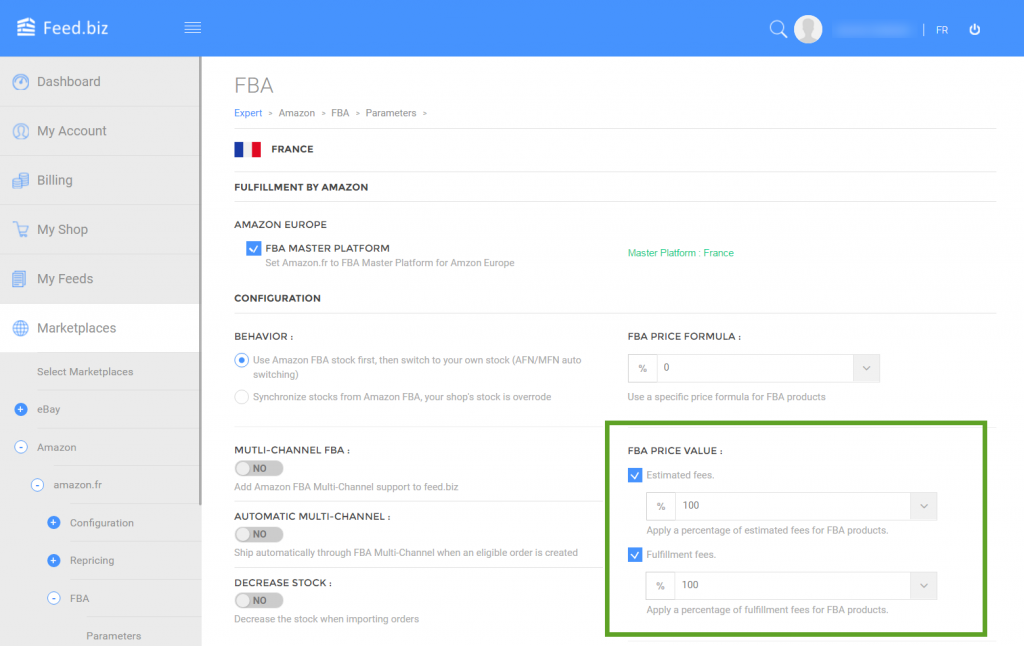Click the power logout icon
The width and height of the screenshot is (1024, 646).
point(974,29)
